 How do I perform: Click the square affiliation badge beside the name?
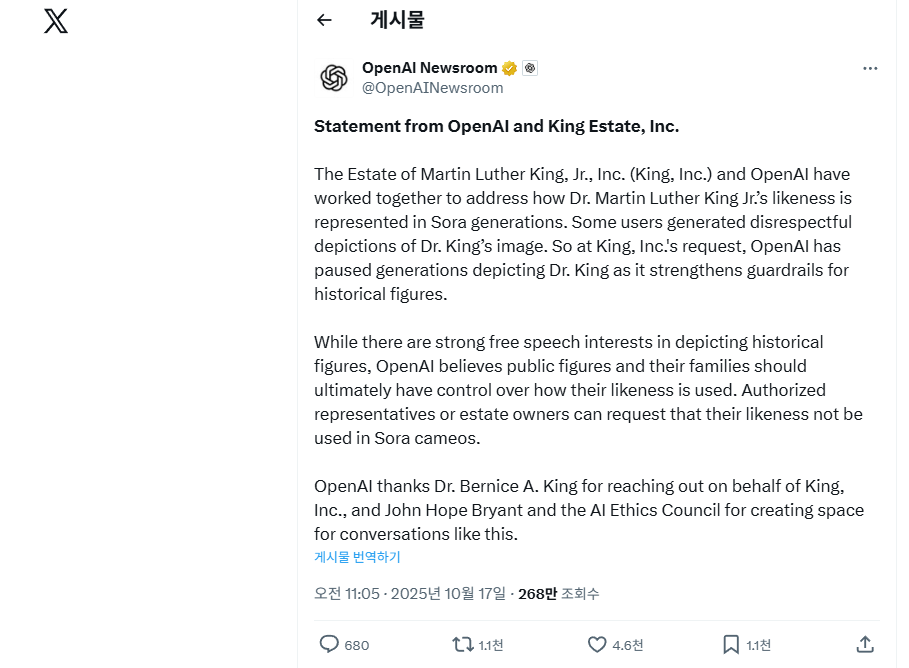click(x=530, y=68)
